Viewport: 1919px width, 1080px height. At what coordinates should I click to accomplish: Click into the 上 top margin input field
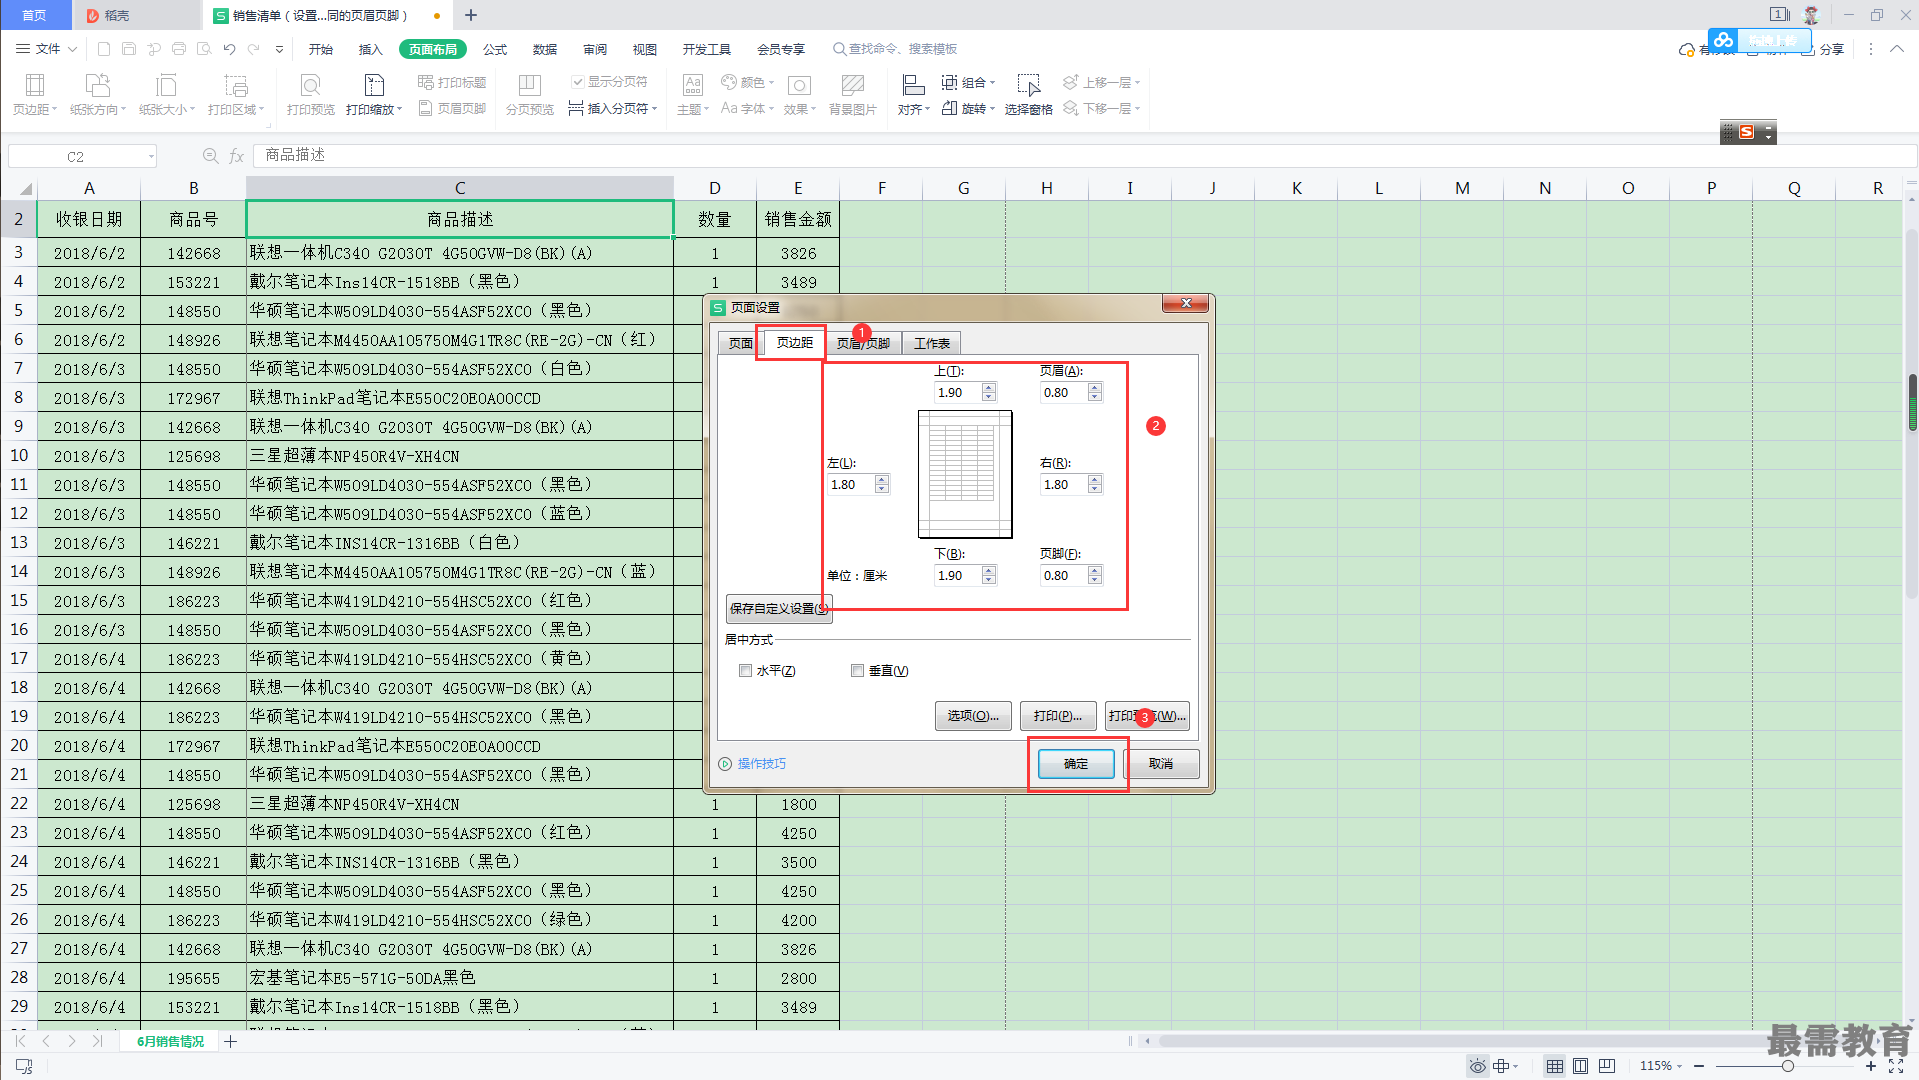click(x=958, y=393)
